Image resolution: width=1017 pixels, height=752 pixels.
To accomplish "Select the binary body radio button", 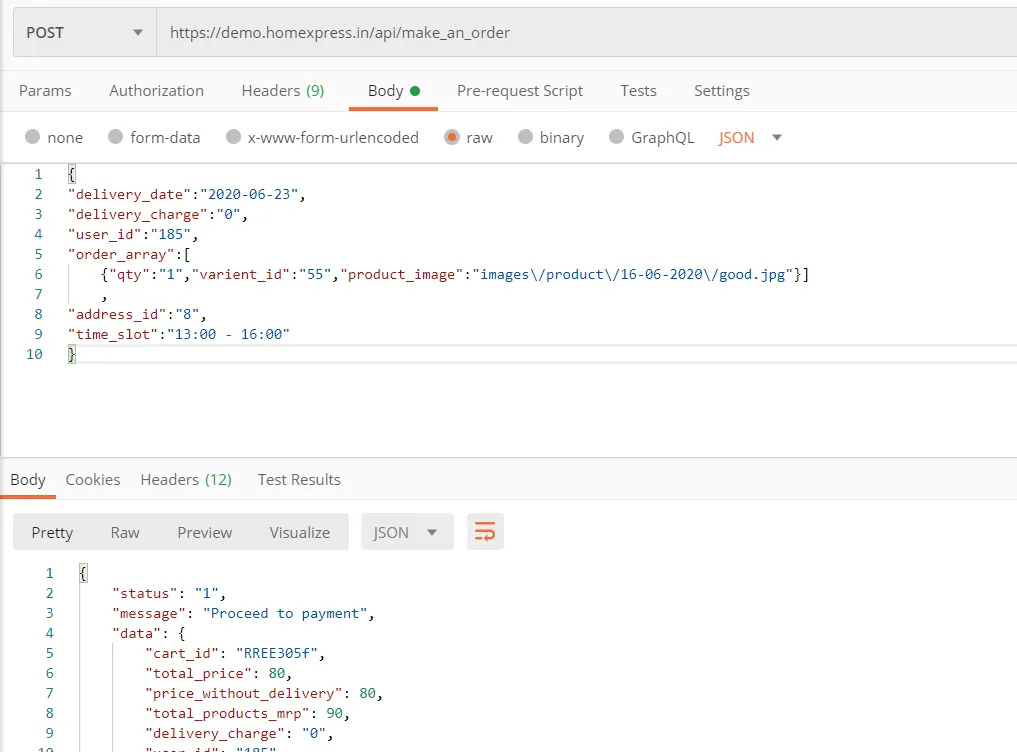I will (x=526, y=138).
